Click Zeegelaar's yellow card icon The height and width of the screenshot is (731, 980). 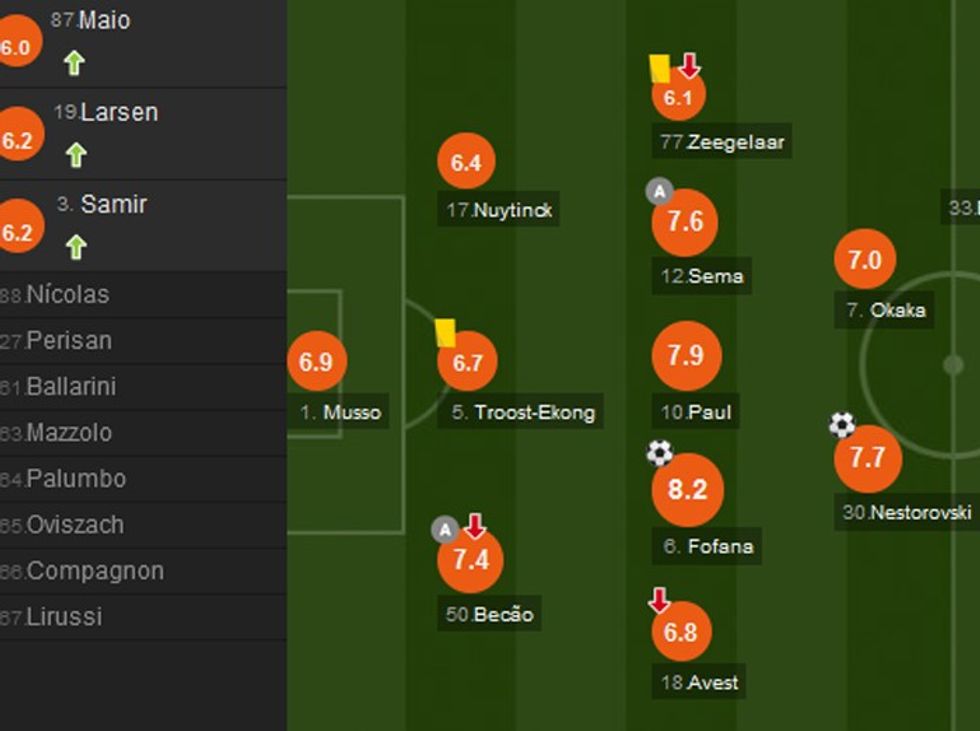coord(659,68)
